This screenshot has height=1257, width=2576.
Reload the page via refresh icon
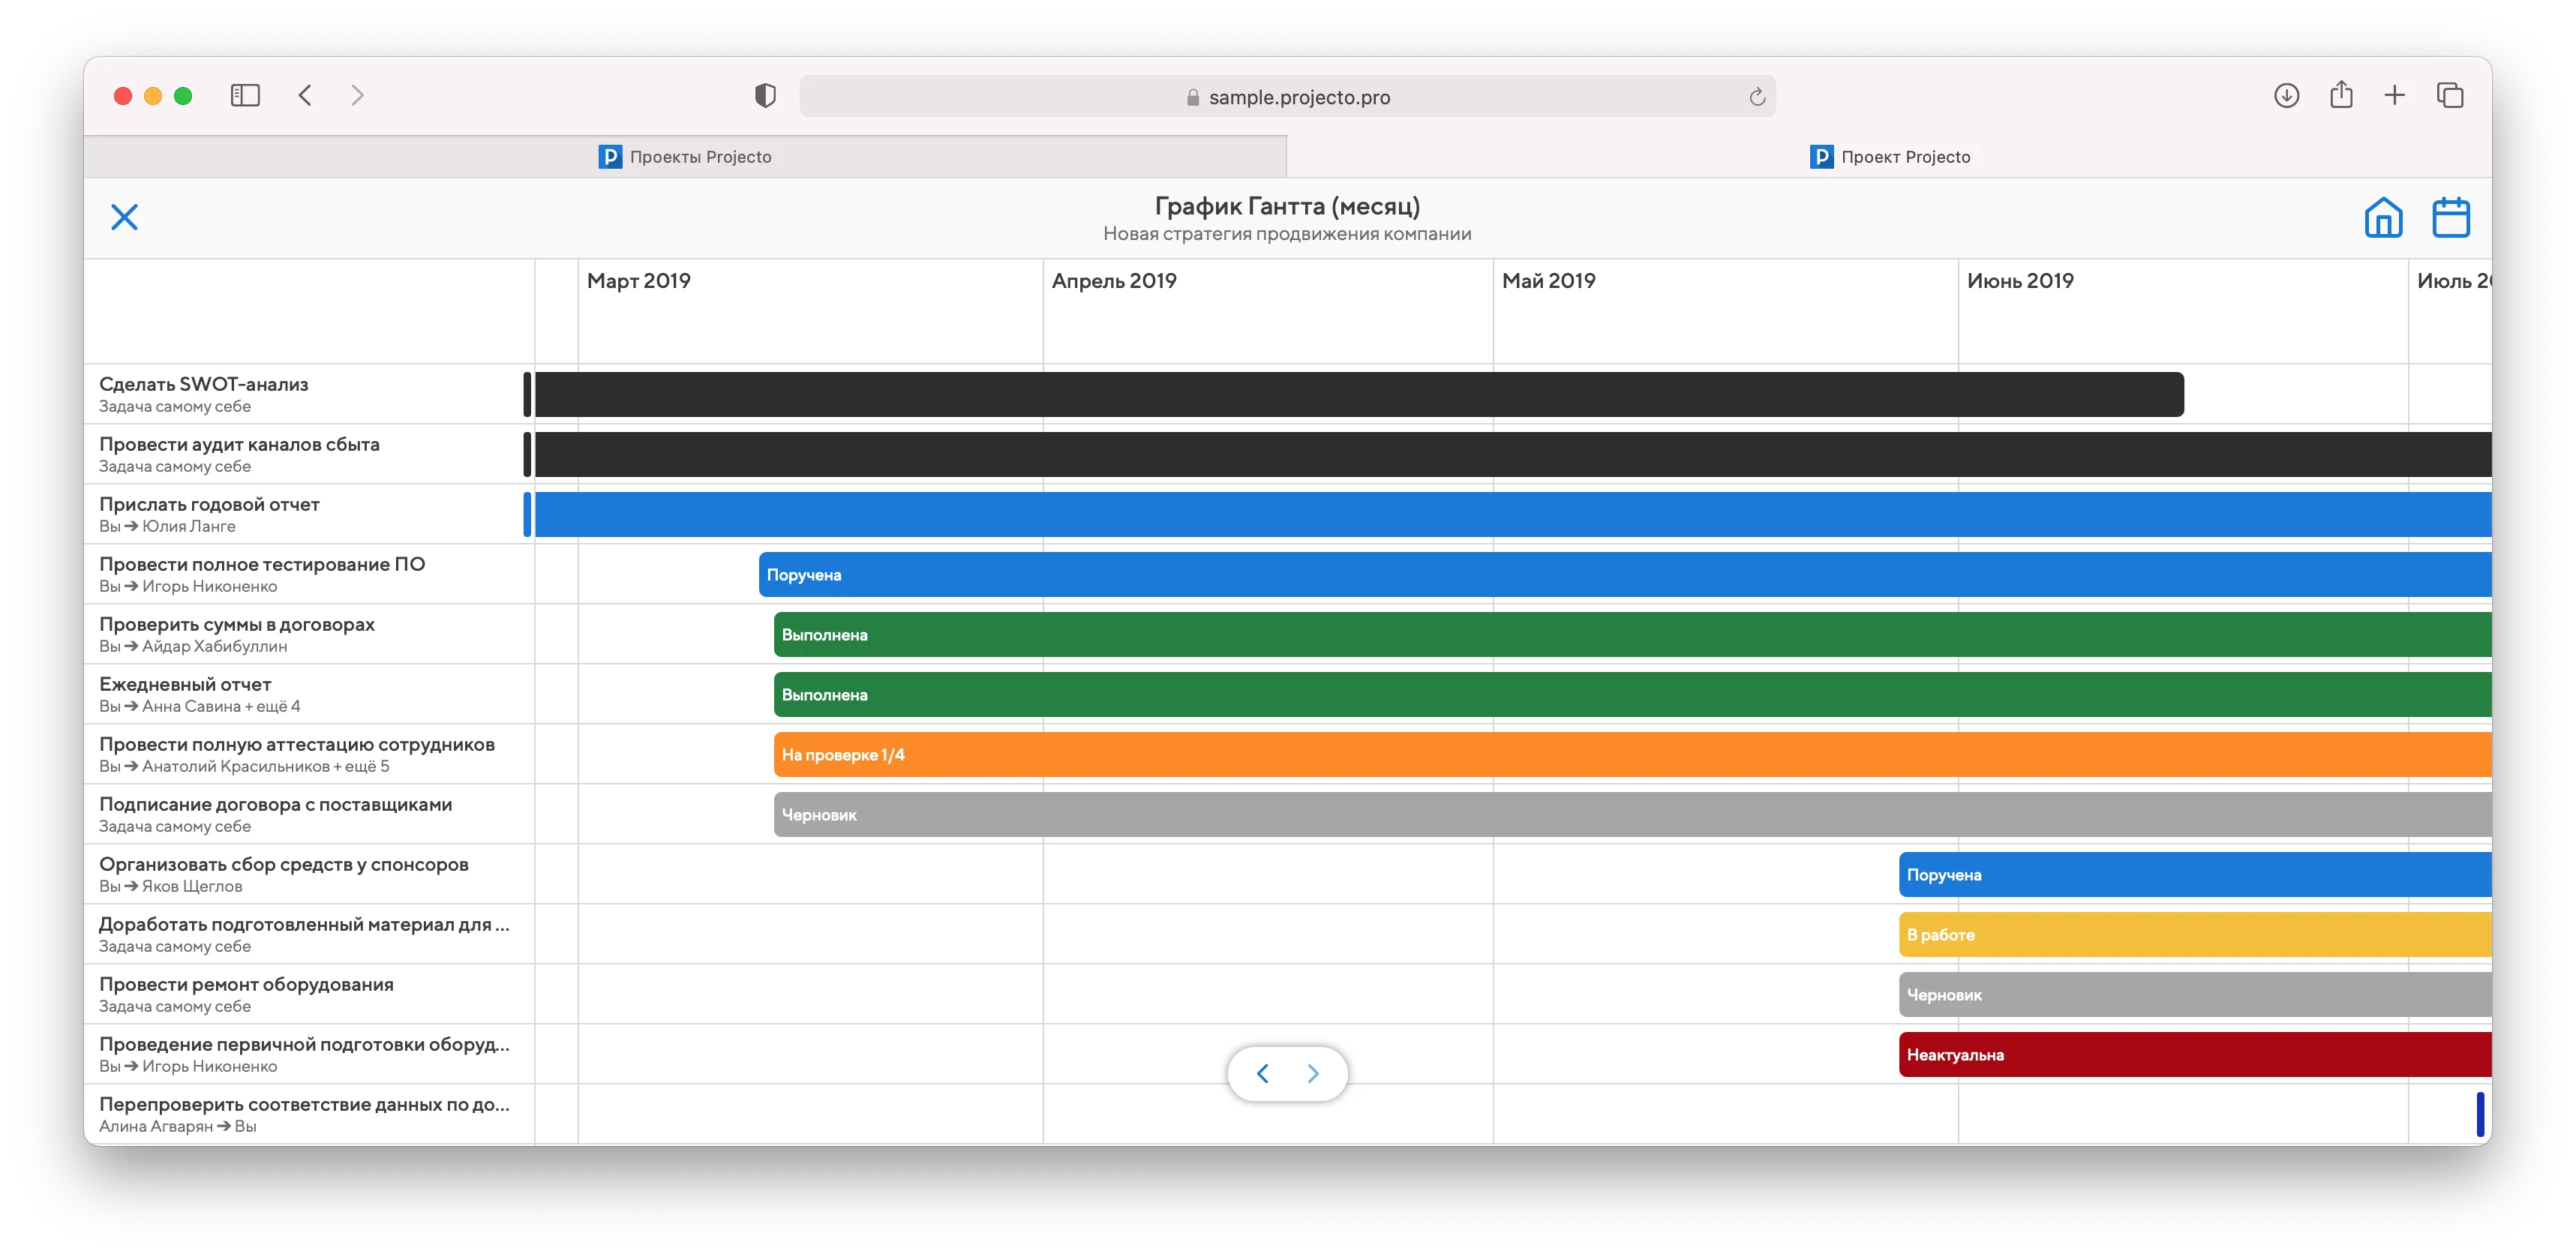pos(1757,97)
